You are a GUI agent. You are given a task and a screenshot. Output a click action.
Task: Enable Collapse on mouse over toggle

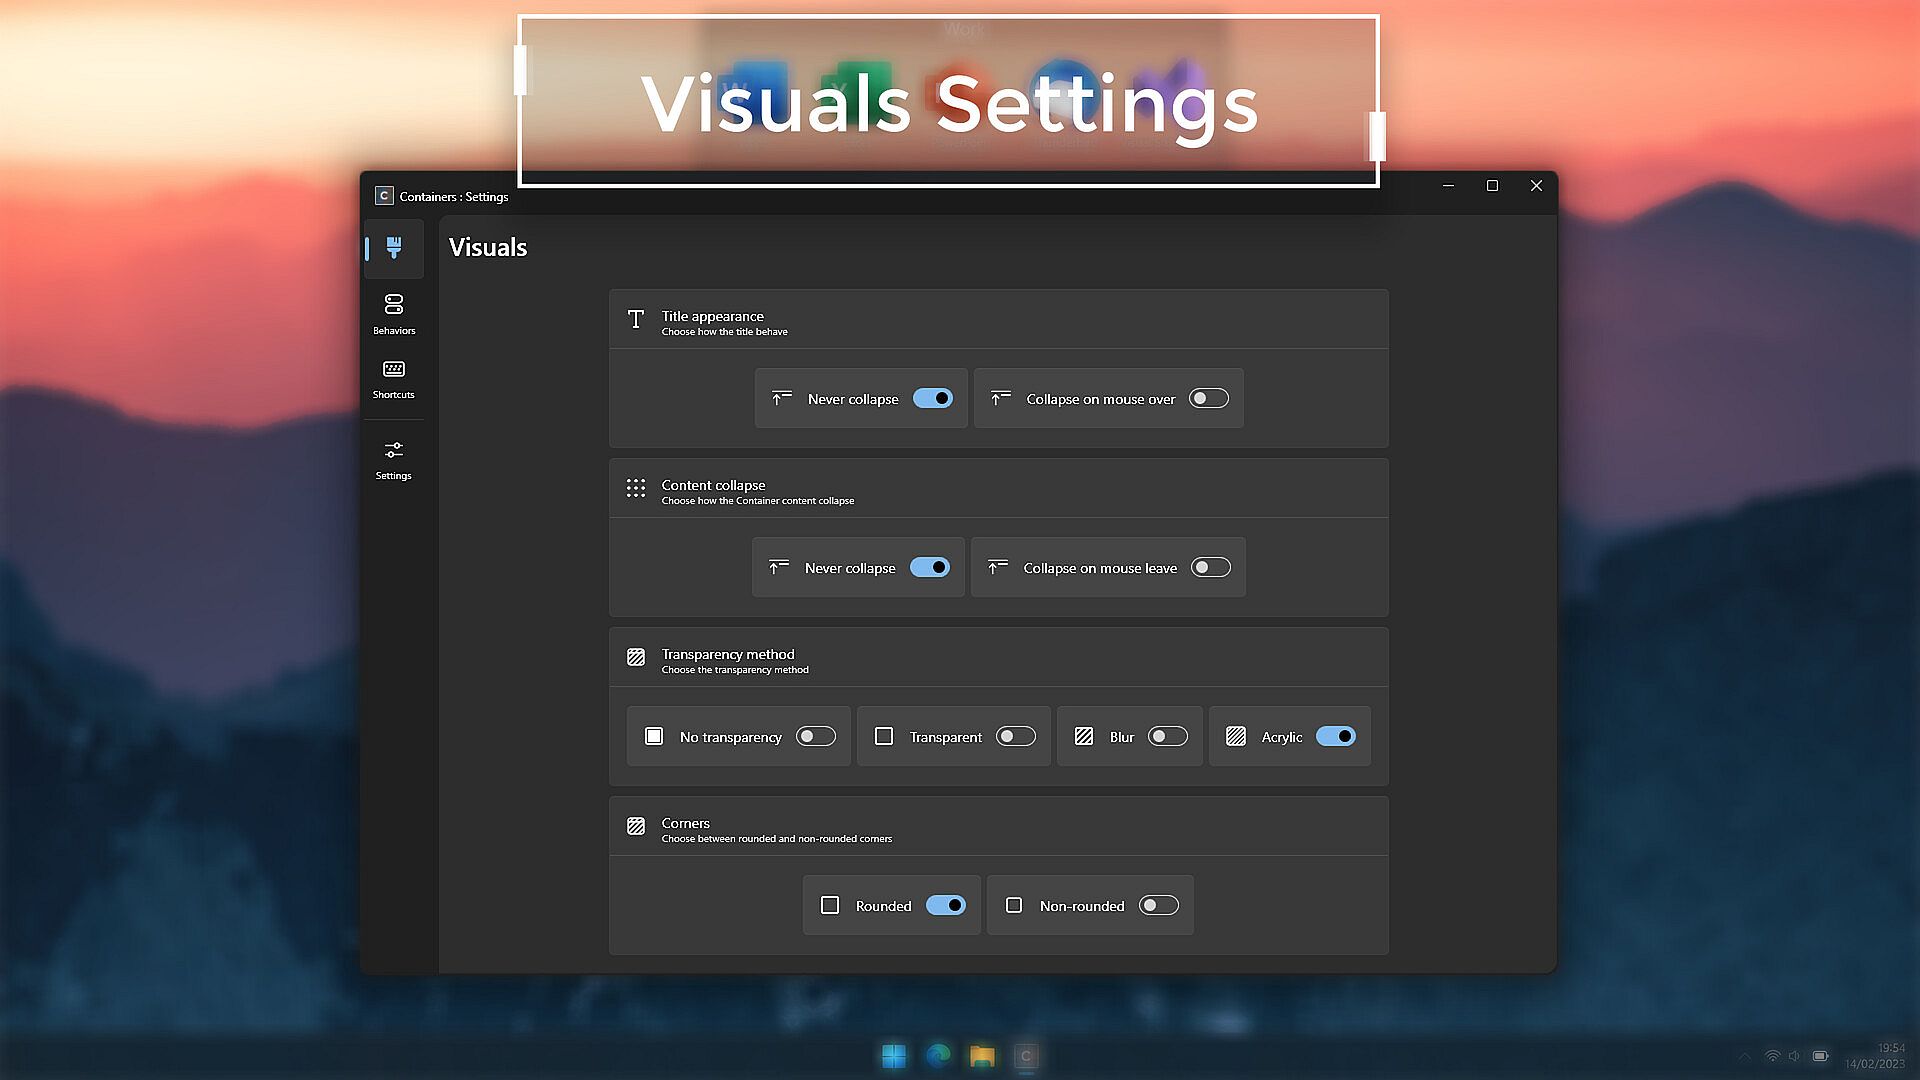[x=1208, y=398]
